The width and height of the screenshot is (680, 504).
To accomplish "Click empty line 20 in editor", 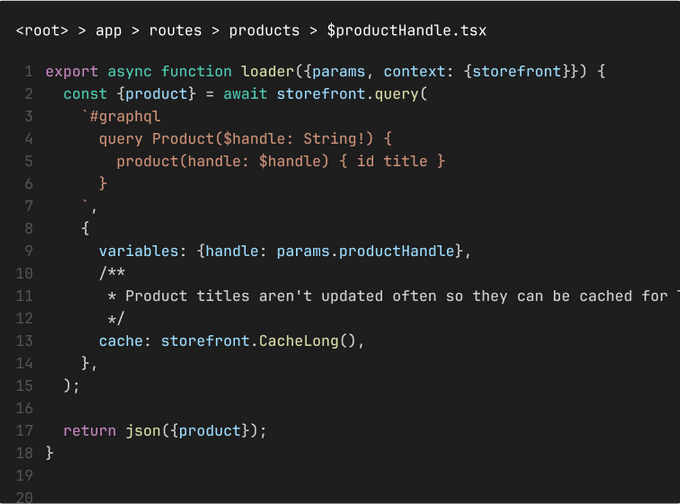I will point(300,498).
